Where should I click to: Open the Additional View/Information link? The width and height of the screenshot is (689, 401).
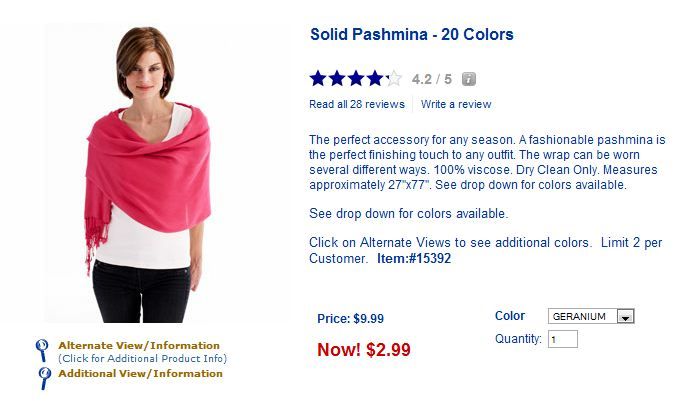pyautogui.click(x=140, y=373)
